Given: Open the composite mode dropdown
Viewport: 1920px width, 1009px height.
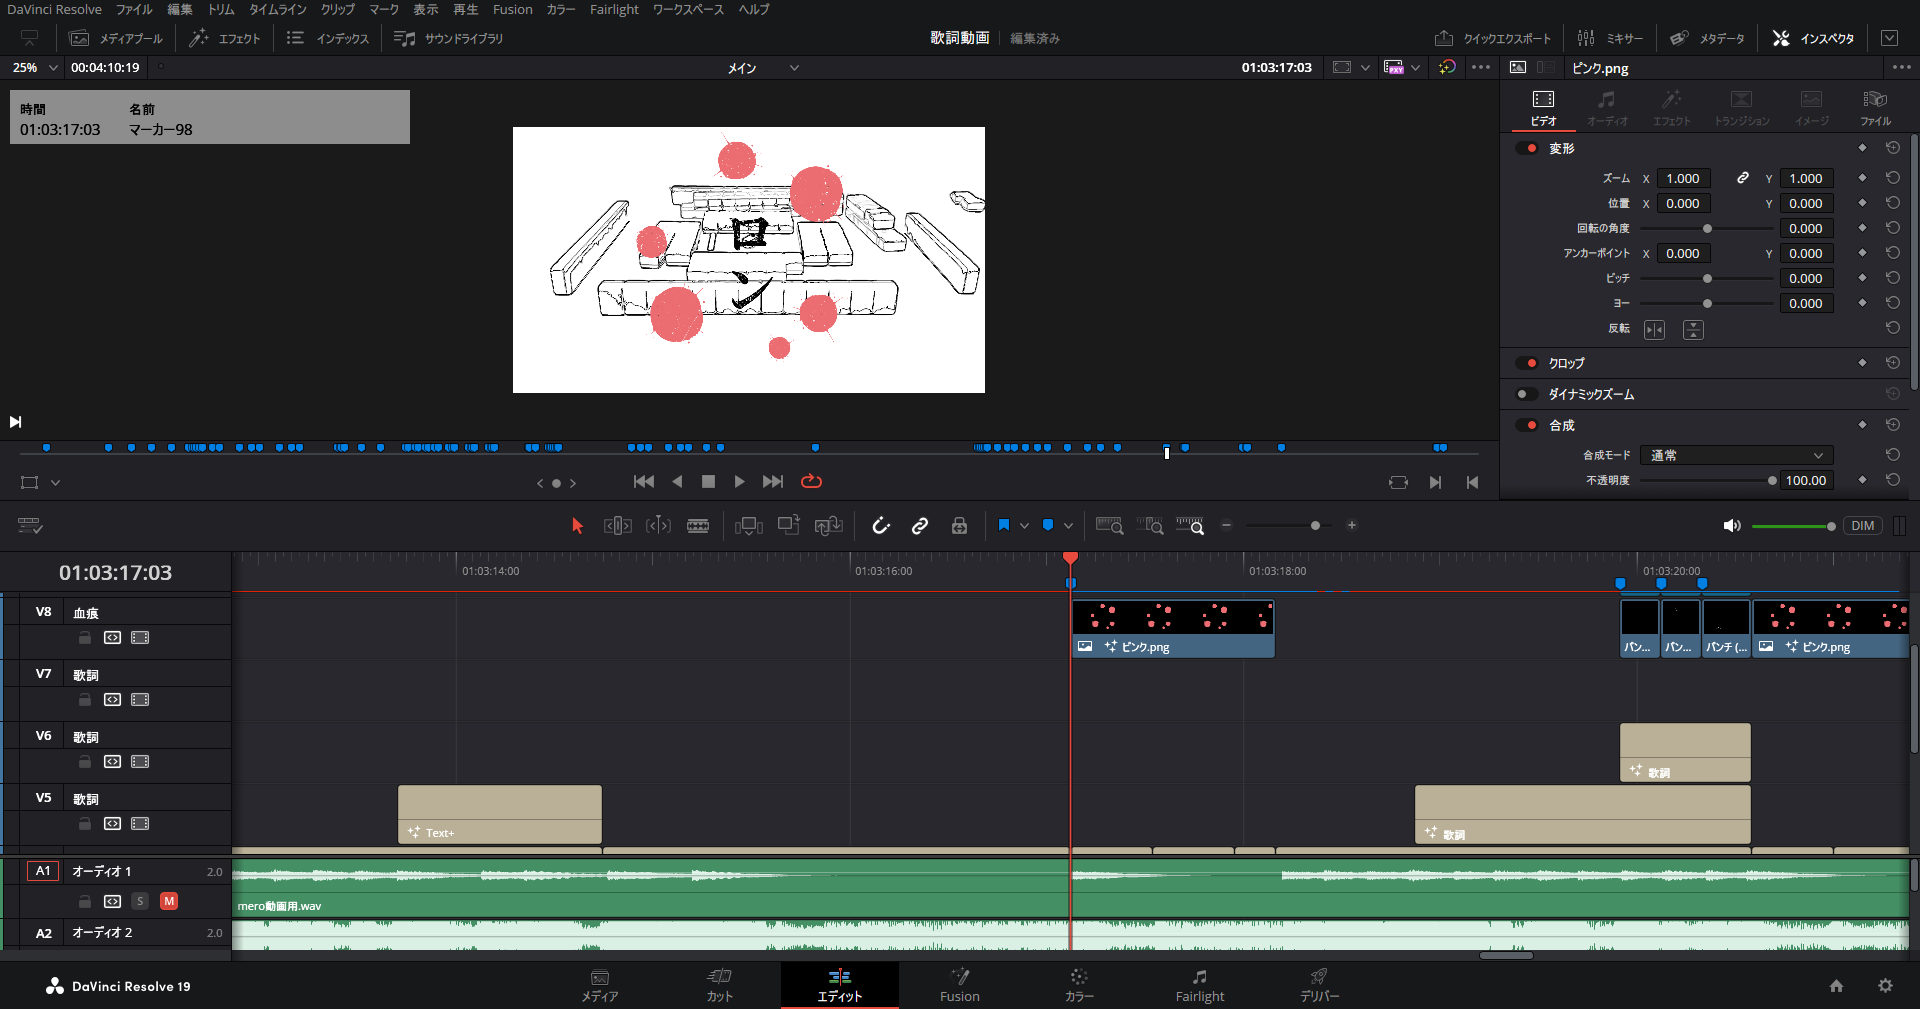Looking at the screenshot, I should point(1736,455).
